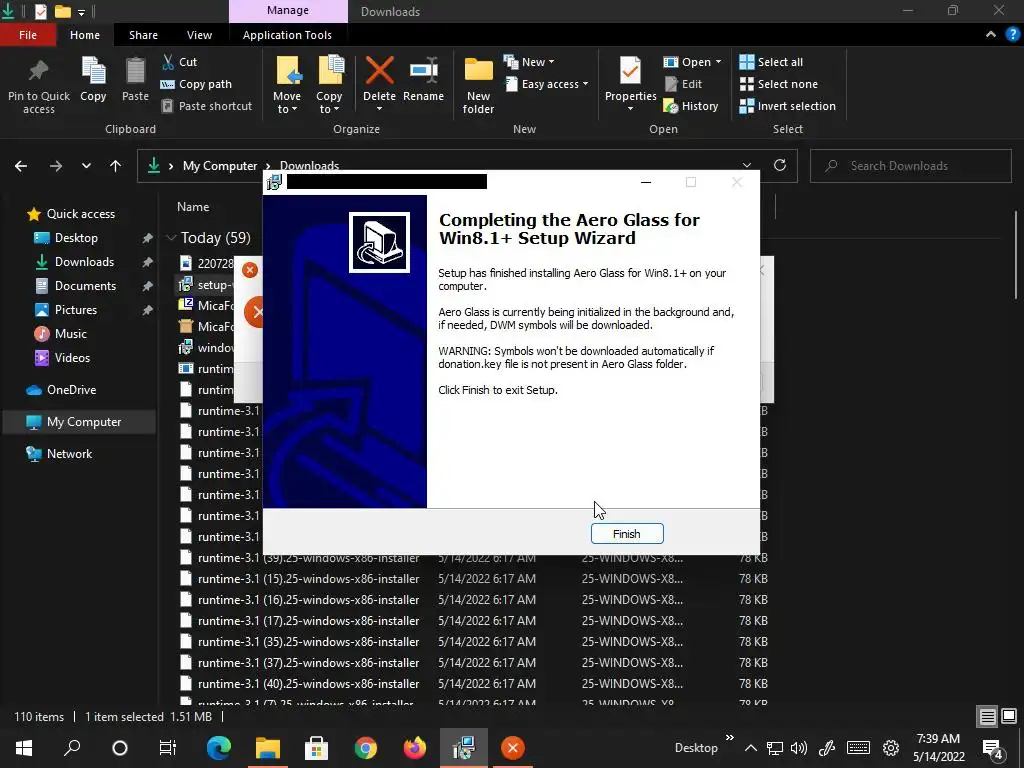Open the New item dropdown
The height and width of the screenshot is (768, 1024).
click(x=529, y=62)
